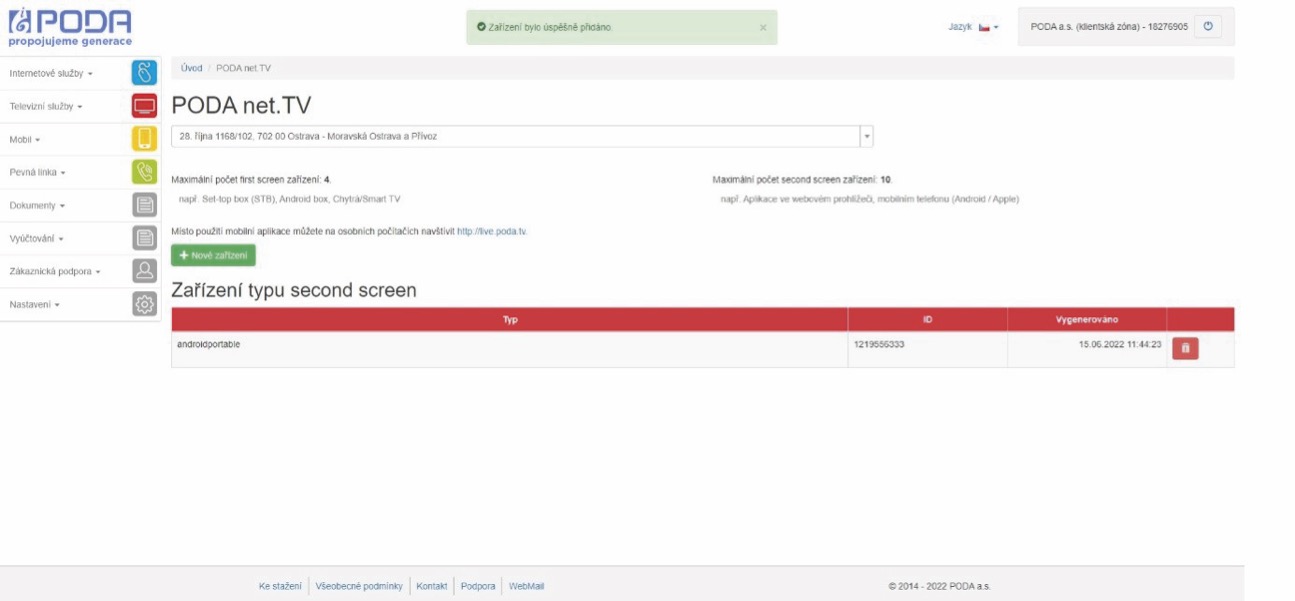Image resolution: width=1295 pixels, height=601 pixels.
Task: Expand the Pevná linka menu
Action: (37, 172)
